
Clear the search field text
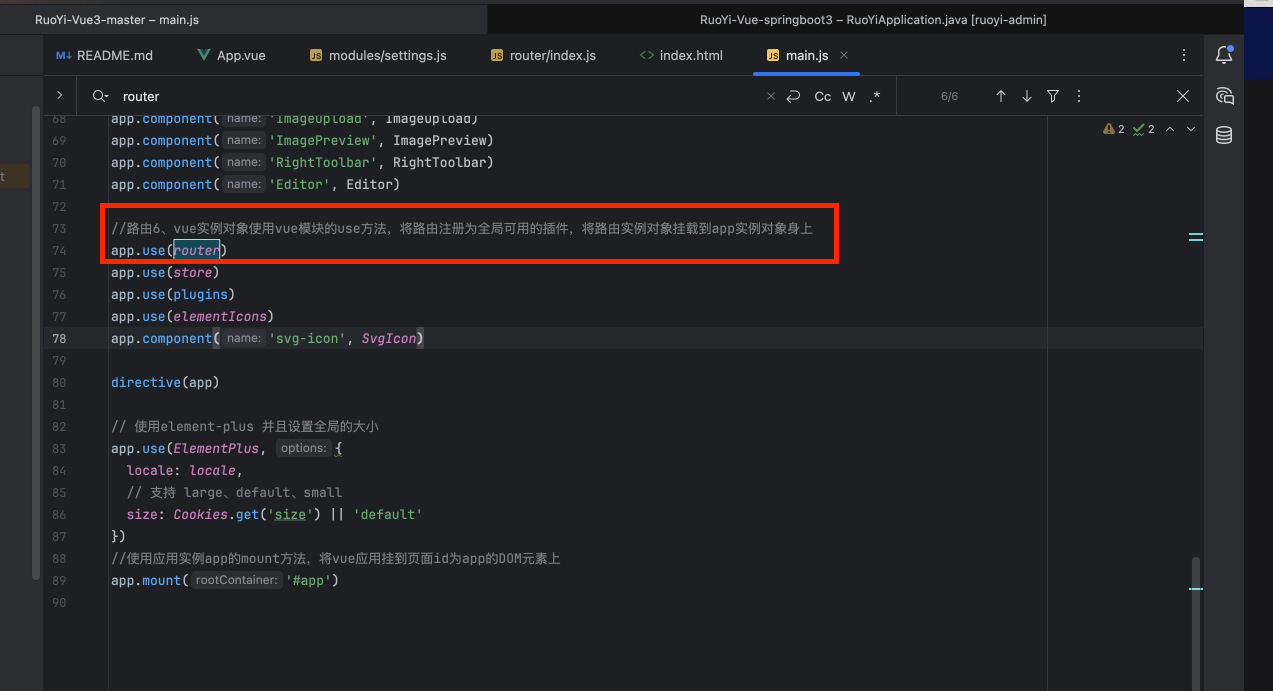coord(770,96)
